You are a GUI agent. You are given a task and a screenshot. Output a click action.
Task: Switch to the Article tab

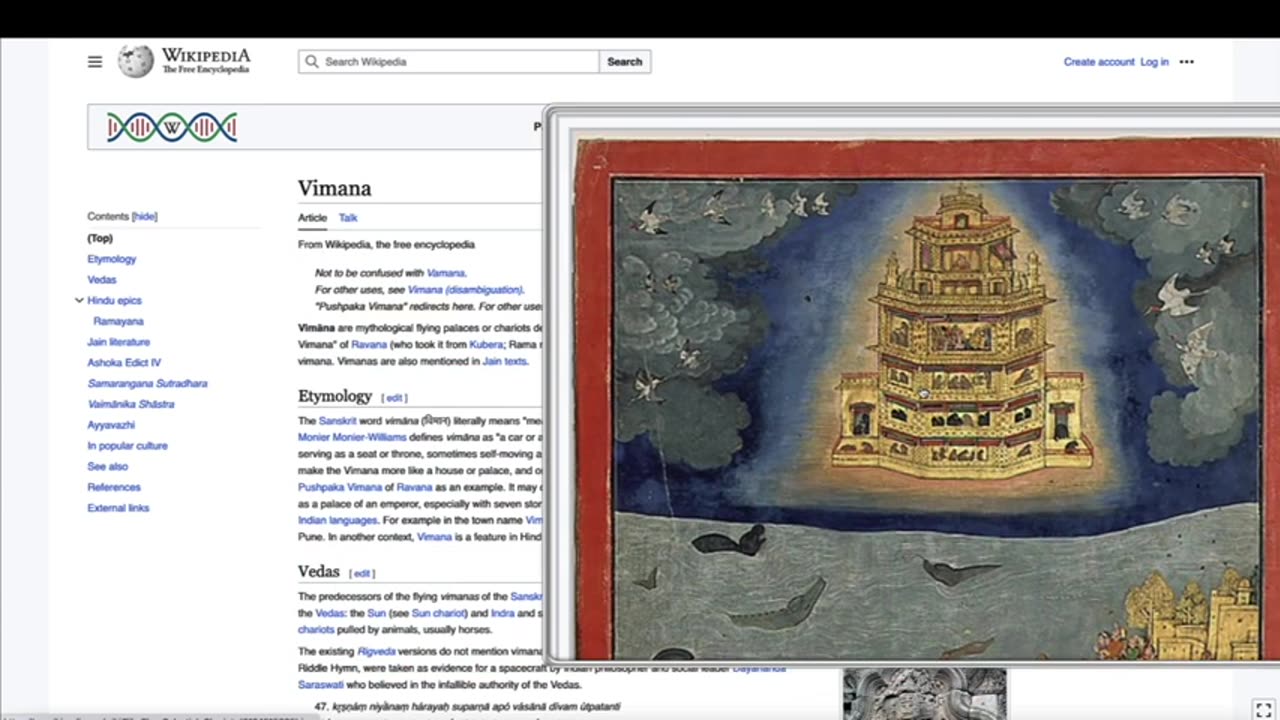click(x=312, y=217)
